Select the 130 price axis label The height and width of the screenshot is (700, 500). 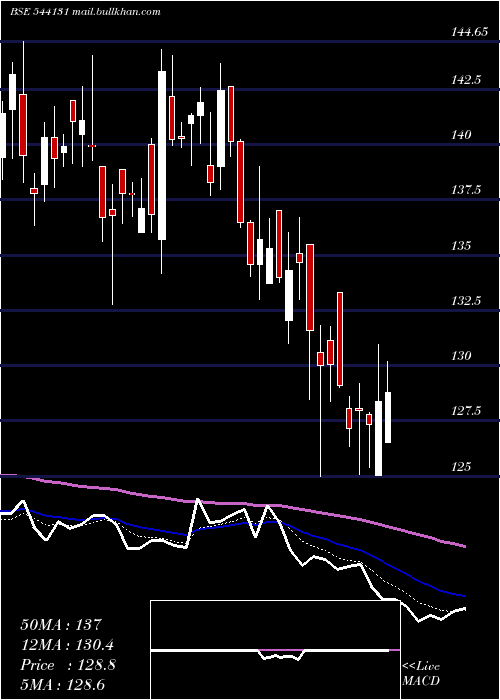tap(461, 356)
